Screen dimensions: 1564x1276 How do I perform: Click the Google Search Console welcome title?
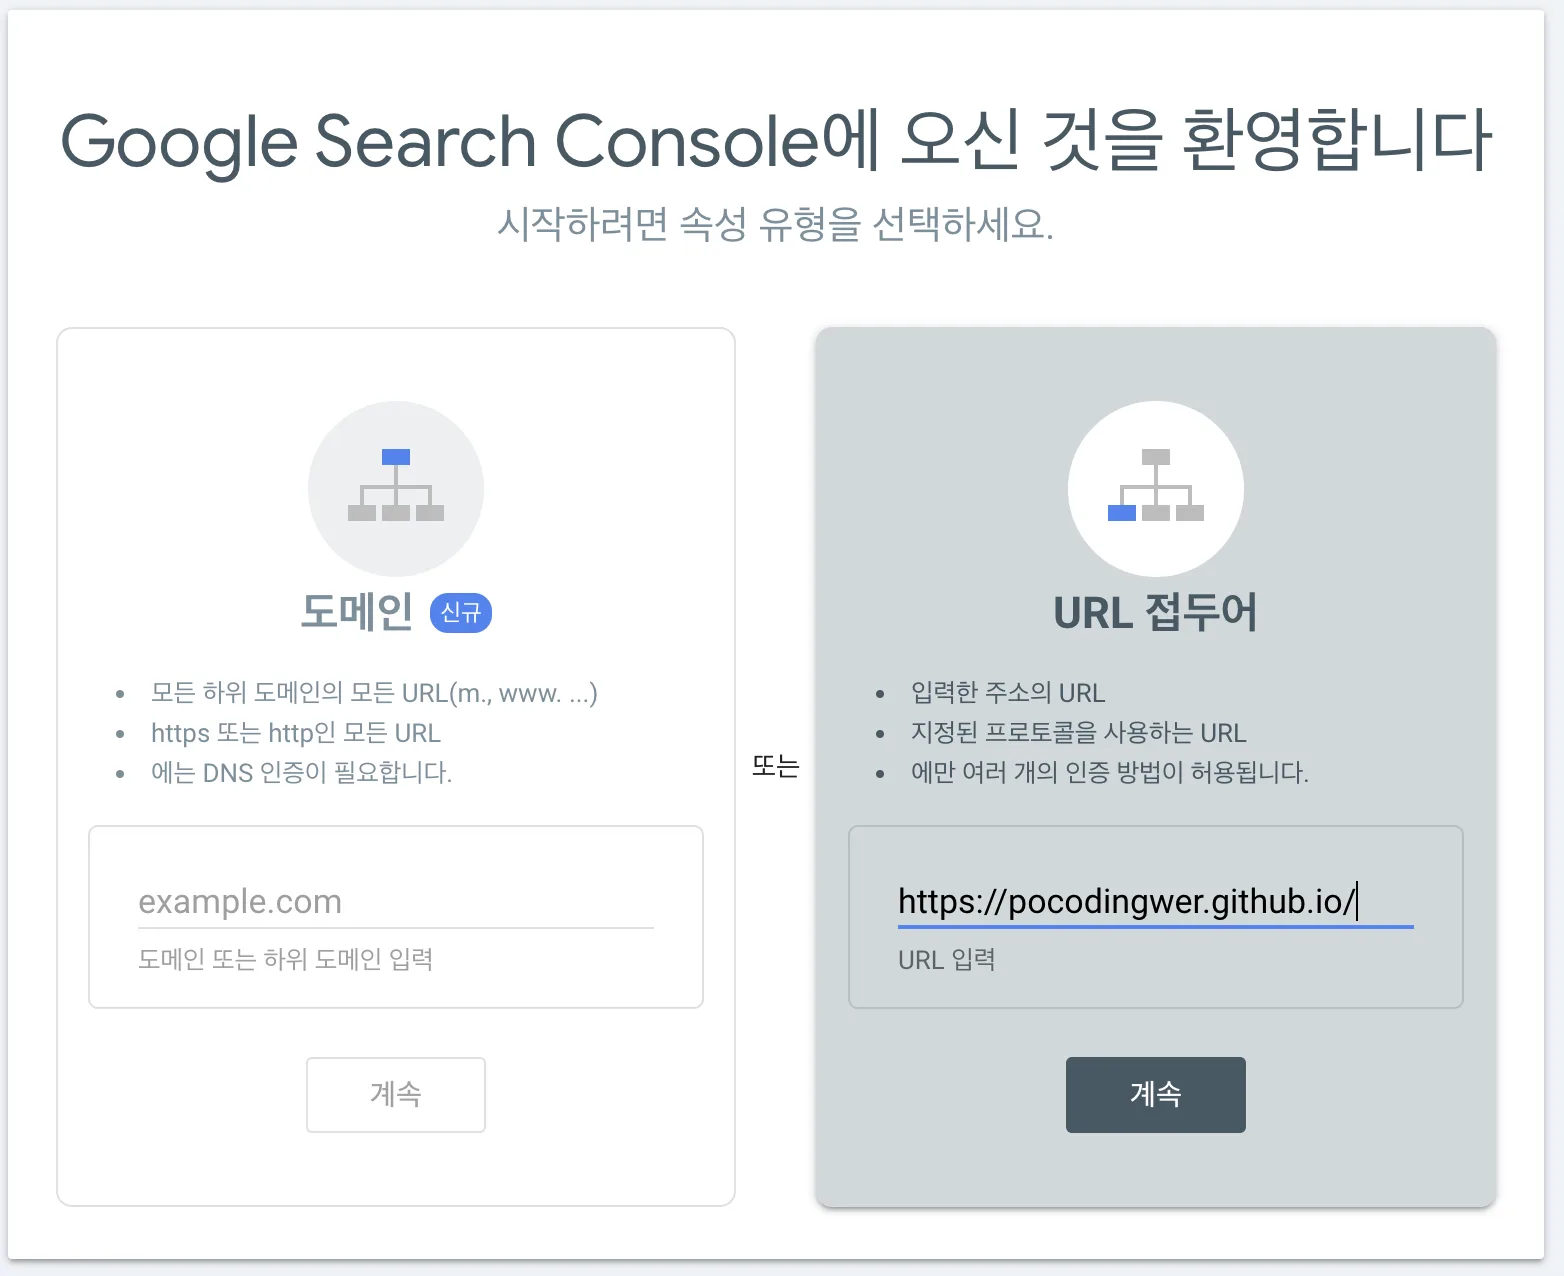[x=776, y=141]
